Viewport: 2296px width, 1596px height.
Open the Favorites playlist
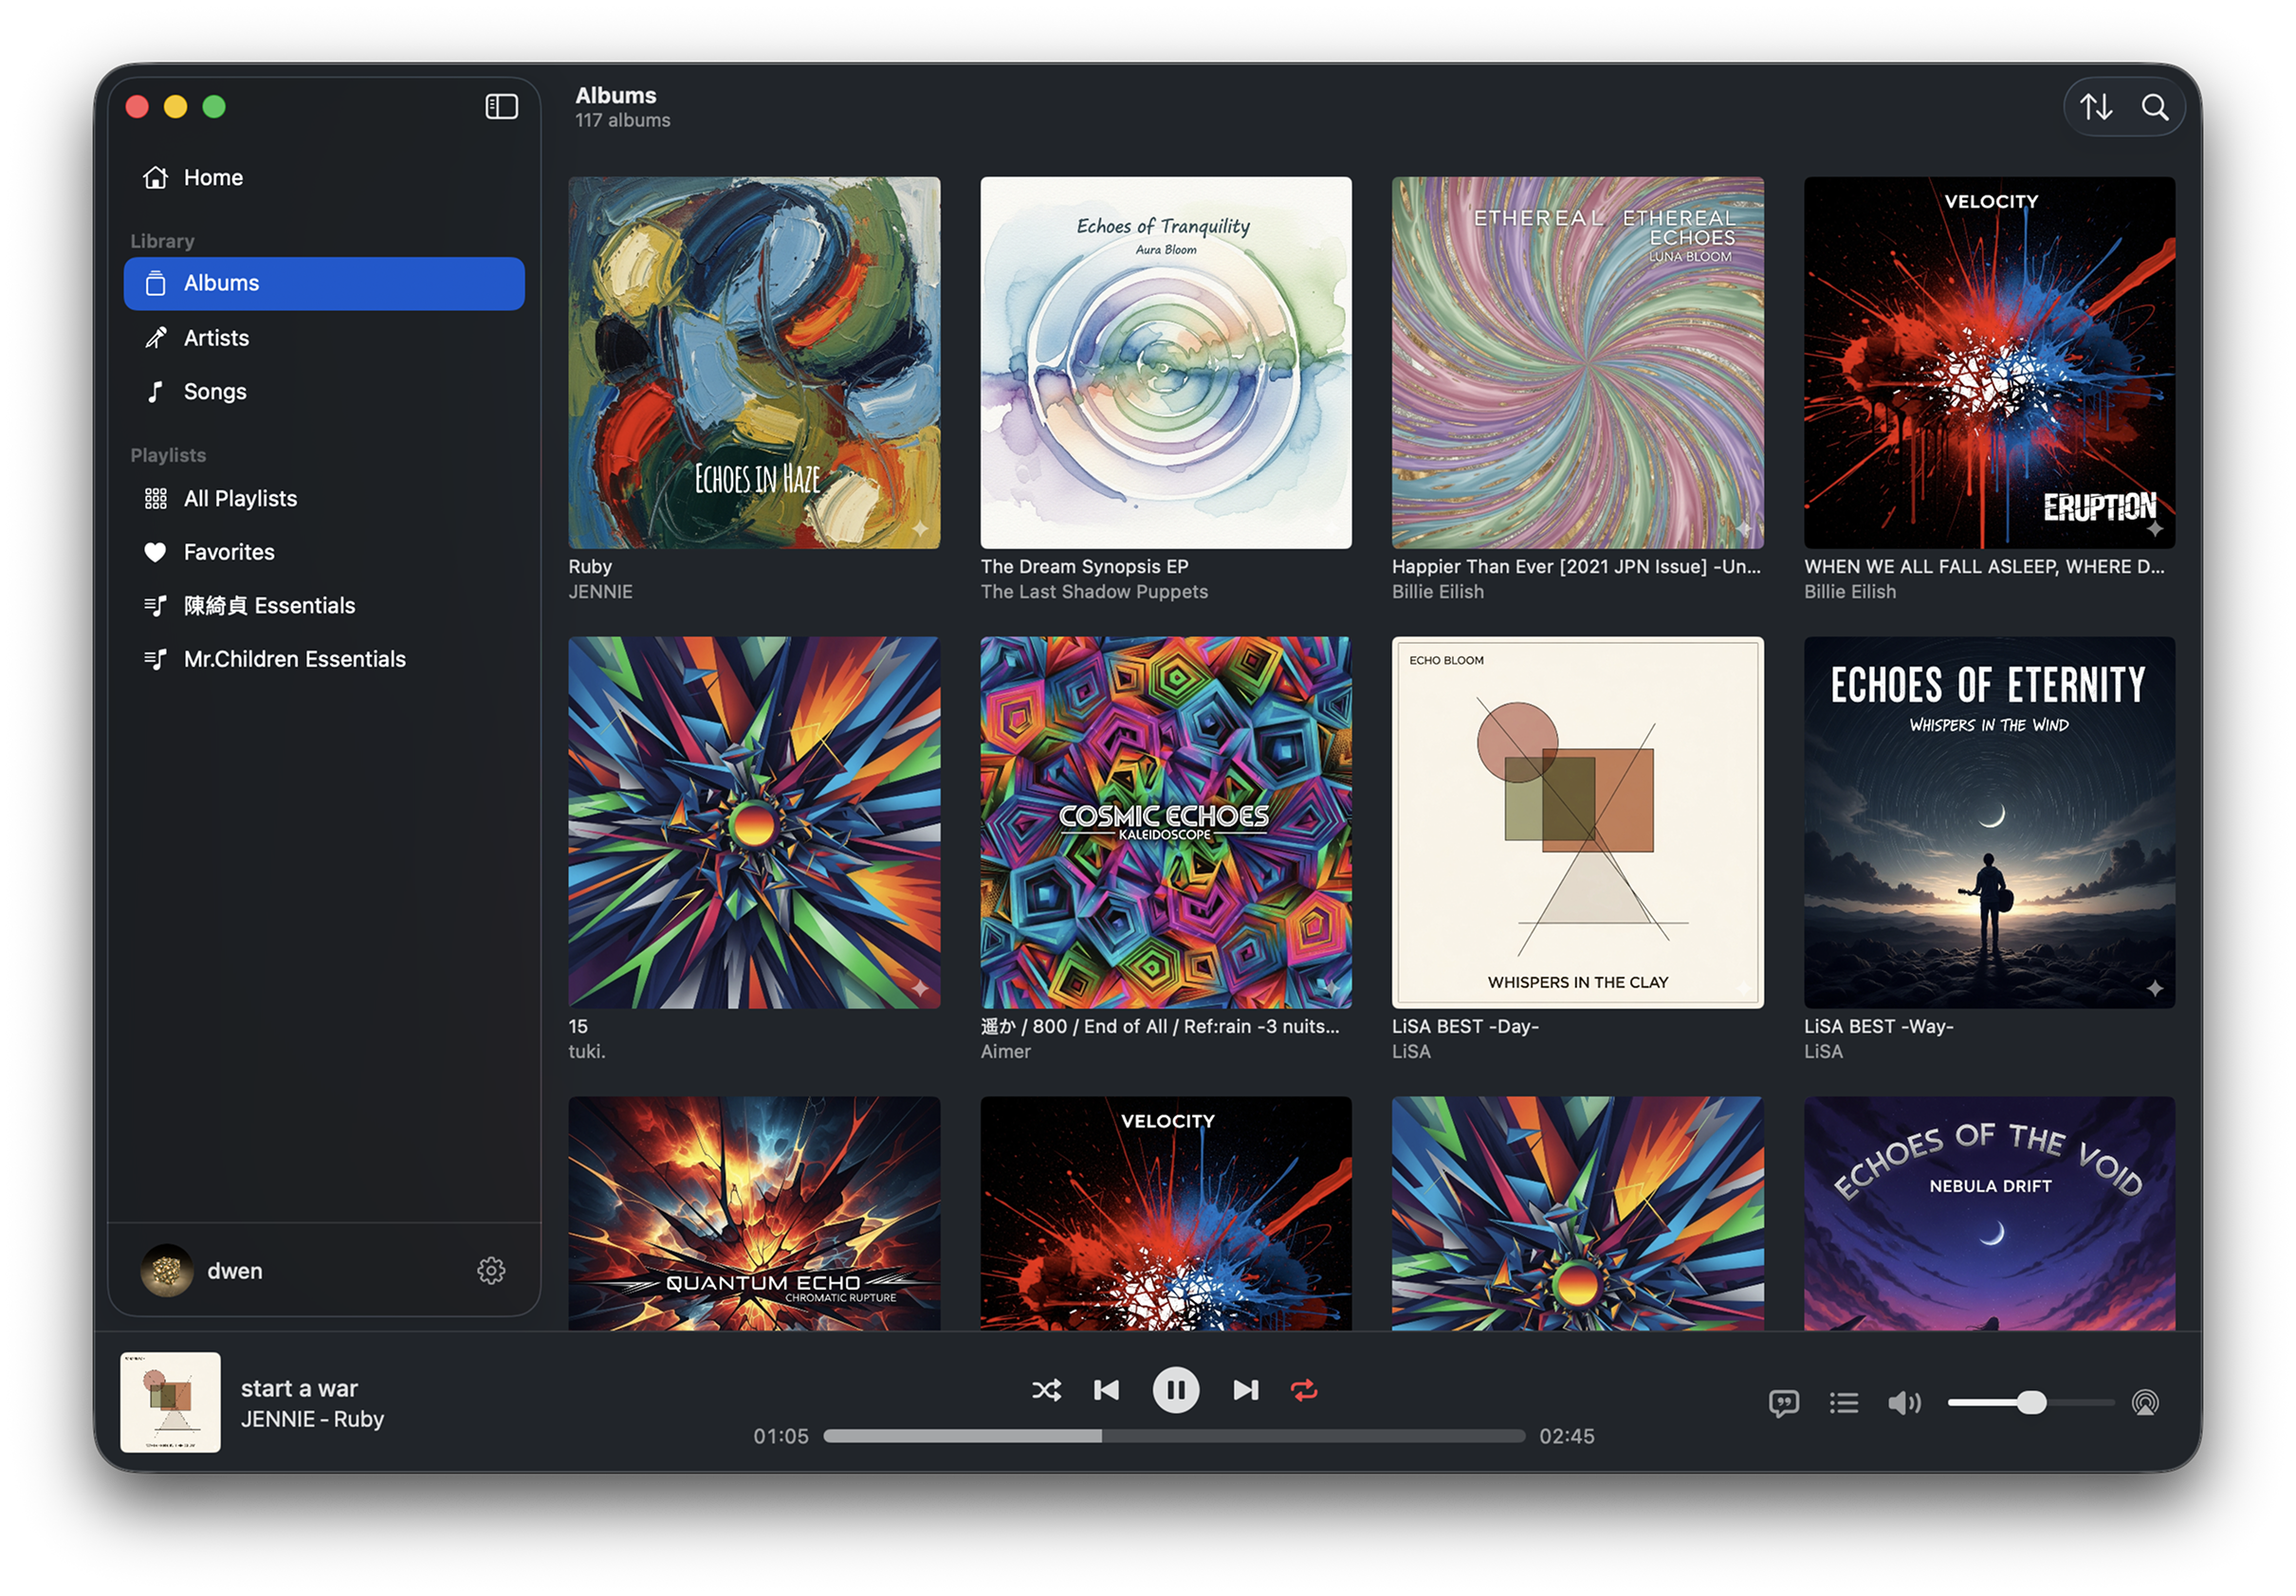[x=228, y=552]
